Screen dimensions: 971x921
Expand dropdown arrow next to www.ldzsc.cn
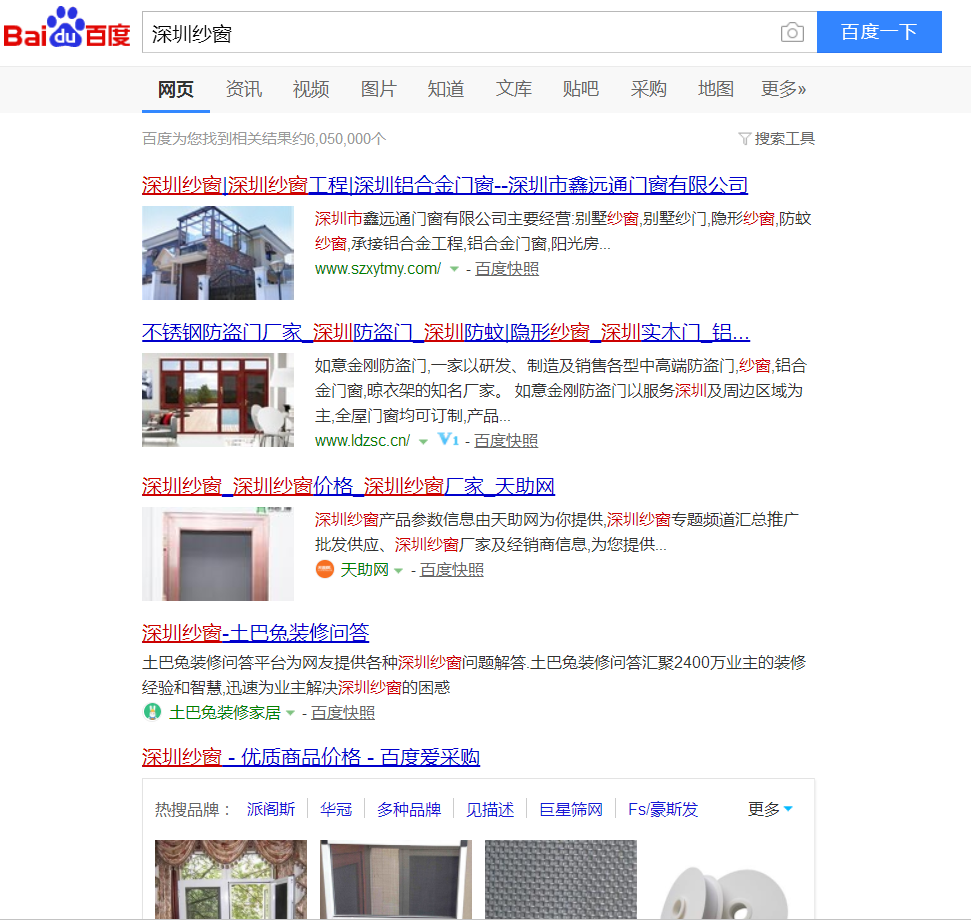423,442
